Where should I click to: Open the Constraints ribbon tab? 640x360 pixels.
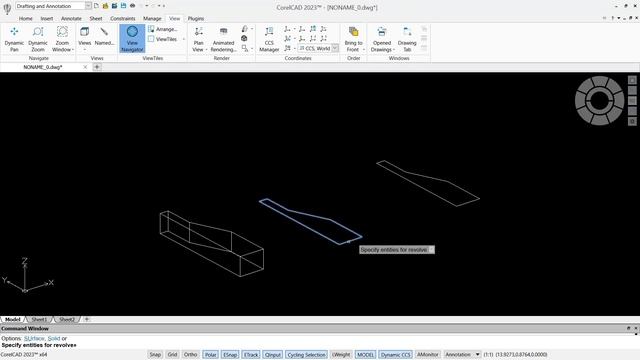pos(122,18)
